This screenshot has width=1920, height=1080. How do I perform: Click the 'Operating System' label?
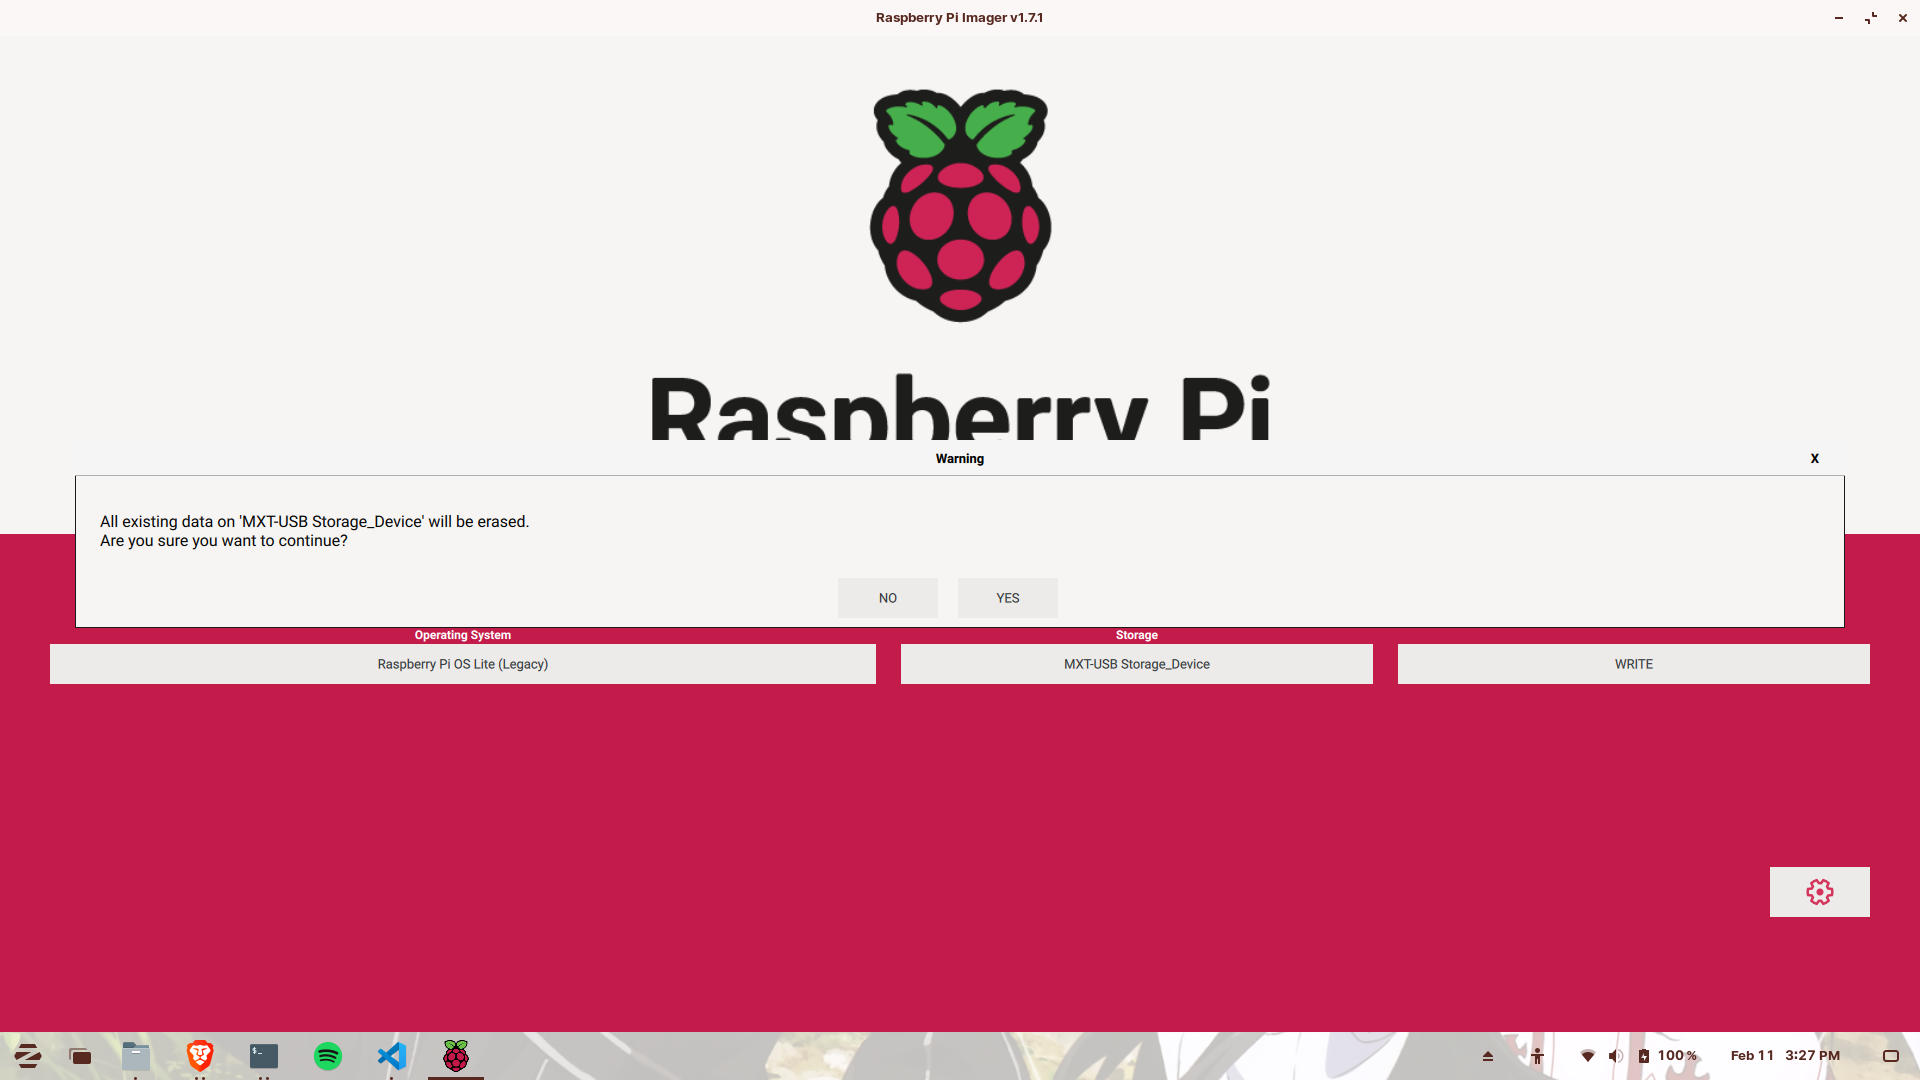463,635
